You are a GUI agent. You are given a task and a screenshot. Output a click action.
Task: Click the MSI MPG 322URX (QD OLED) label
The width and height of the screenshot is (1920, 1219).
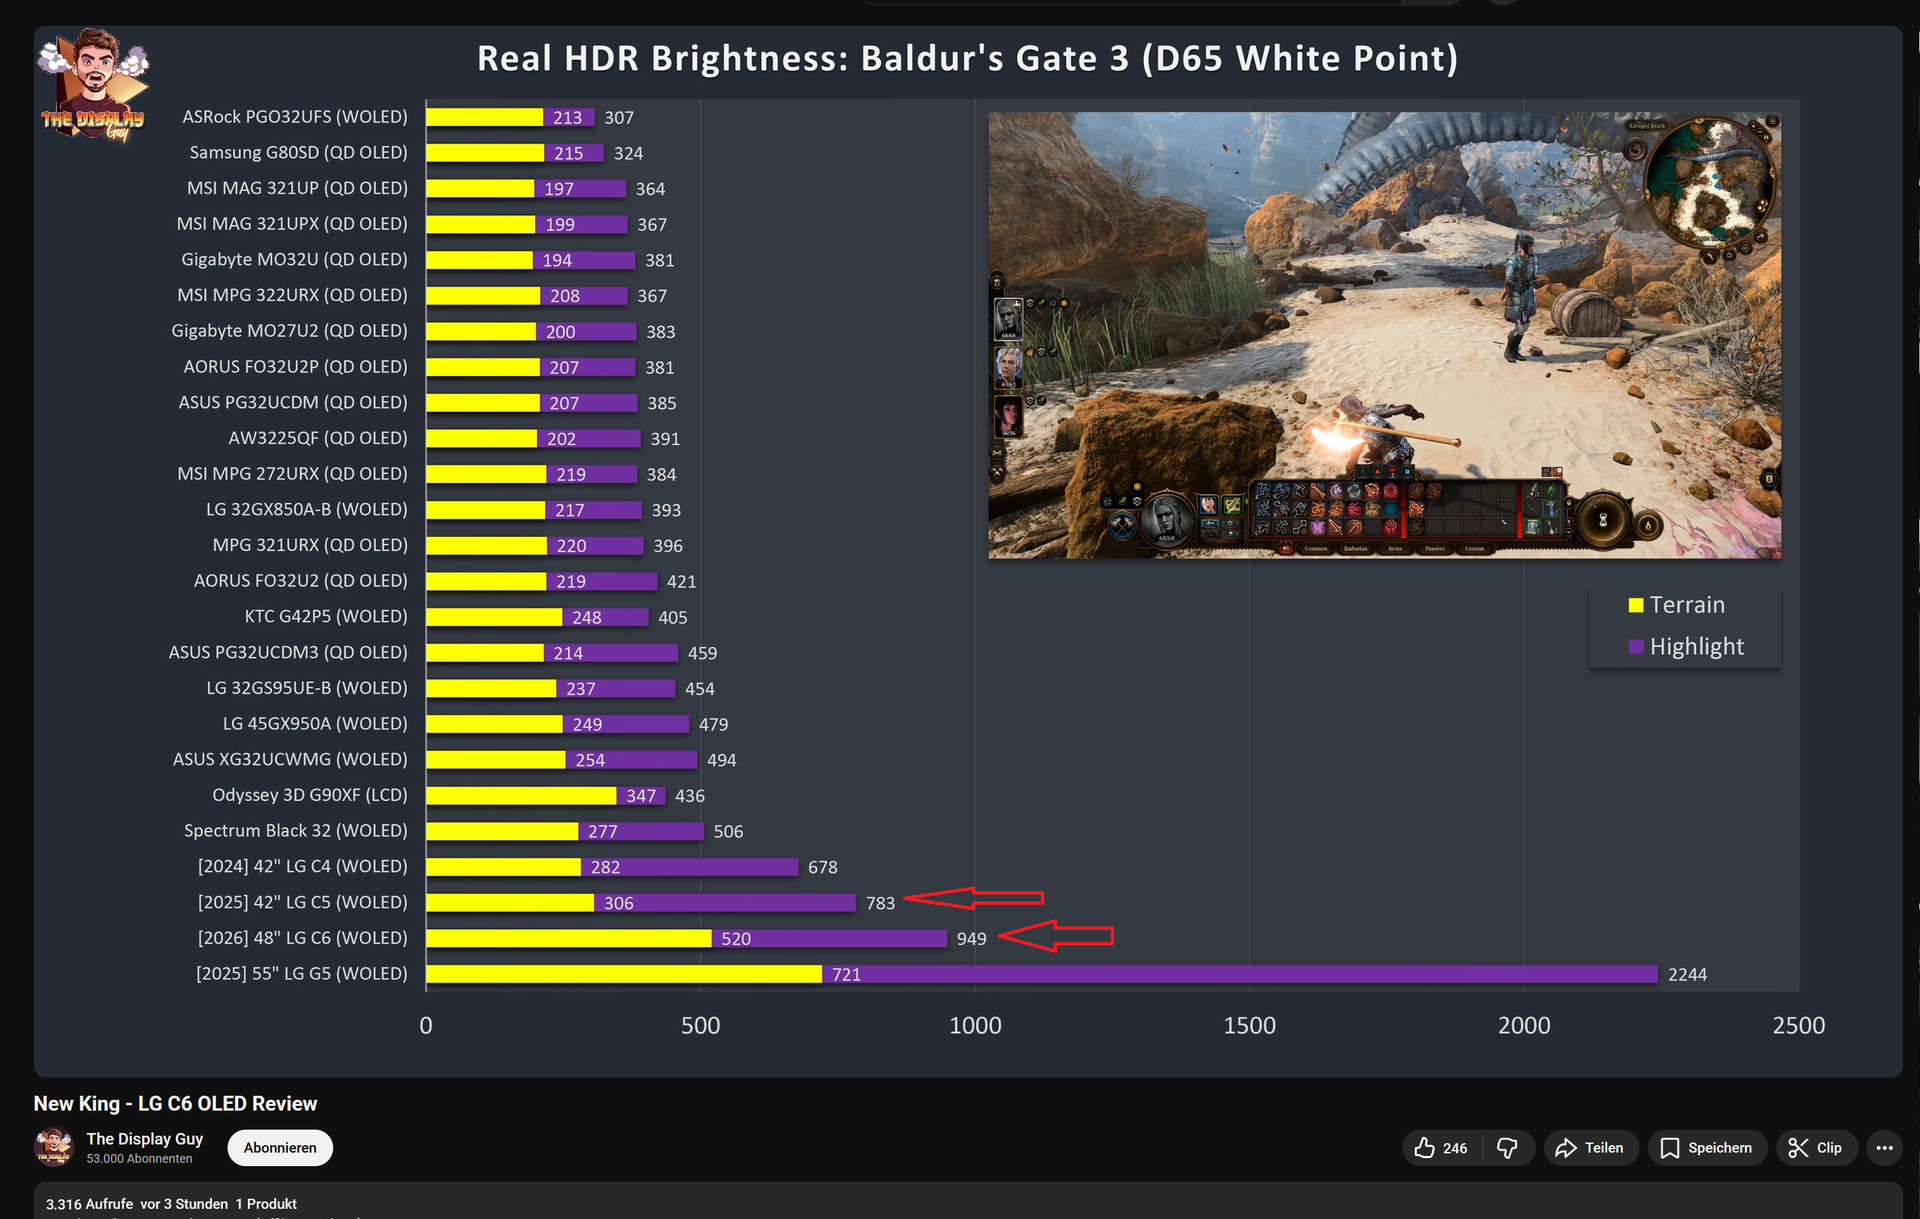click(x=292, y=295)
